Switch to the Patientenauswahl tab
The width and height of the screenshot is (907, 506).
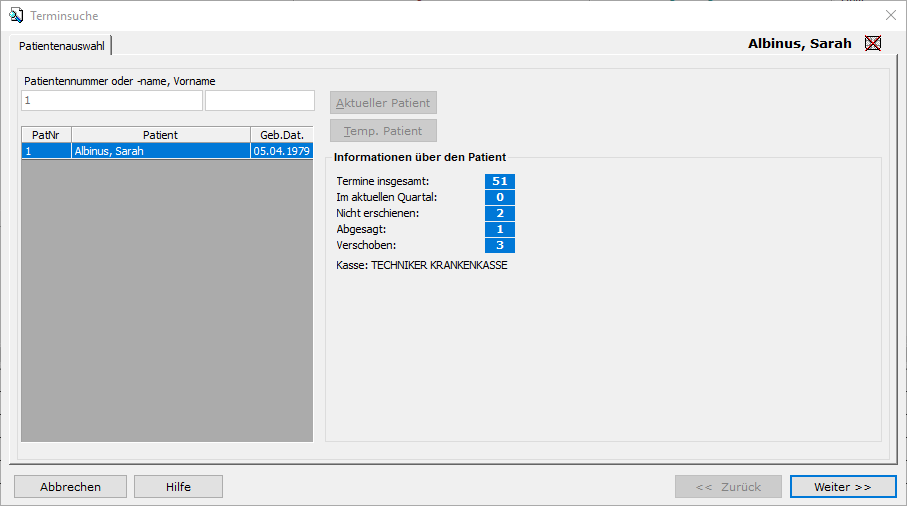(x=61, y=46)
